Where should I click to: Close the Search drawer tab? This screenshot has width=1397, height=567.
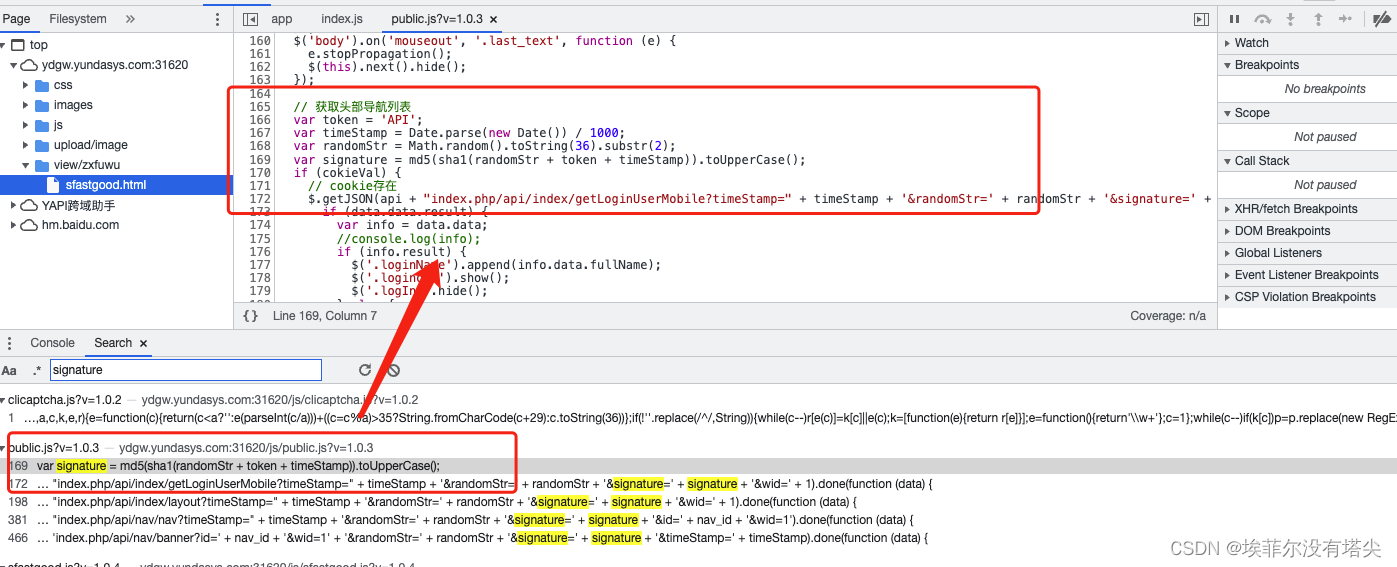[x=143, y=343]
